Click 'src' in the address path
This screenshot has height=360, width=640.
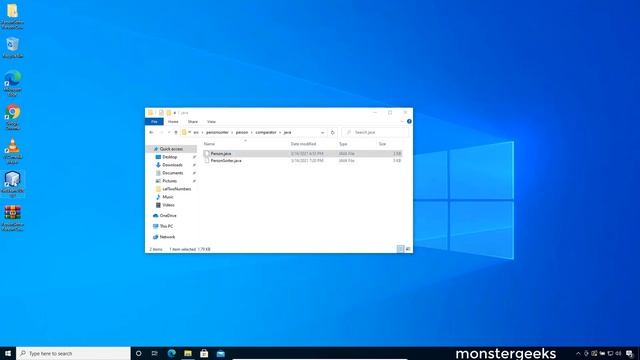[x=196, y=132]
